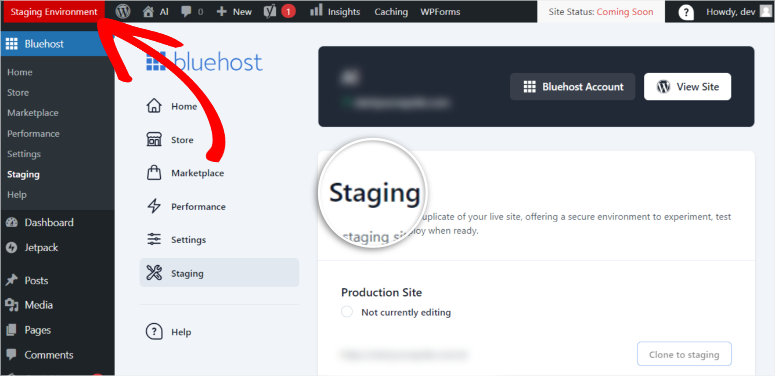
Task: Click the View Site button
Action: 687,87
